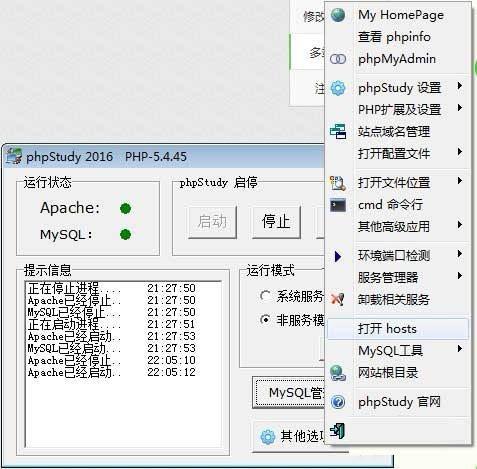Viewport: 477px width, 469px height.
Task: Click the log line Apache已经启动 22:05:12
Action: 112,372
